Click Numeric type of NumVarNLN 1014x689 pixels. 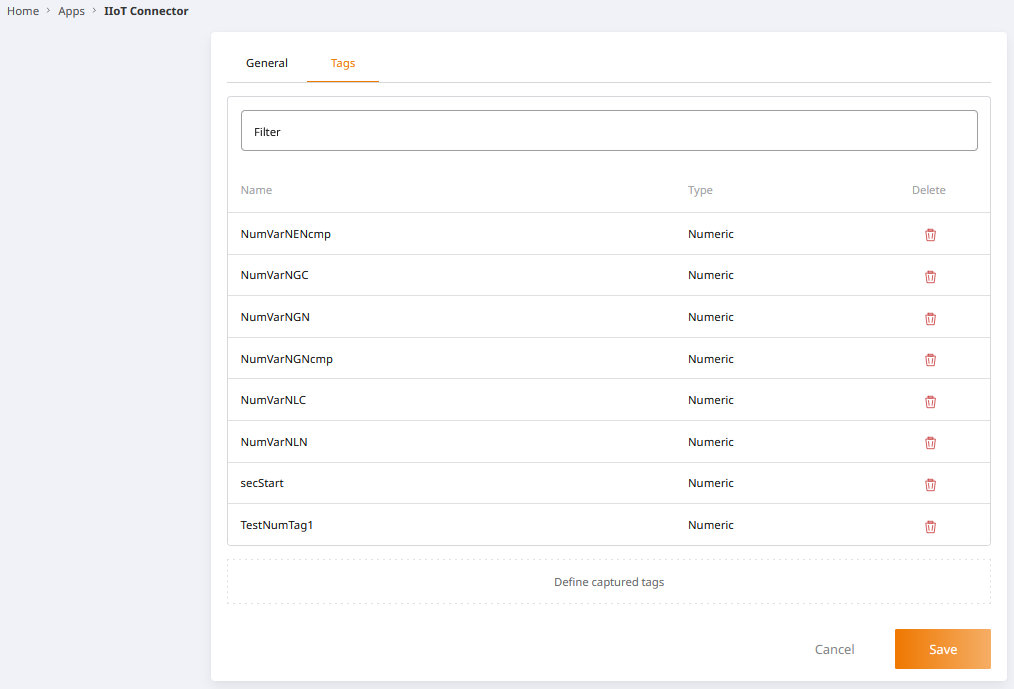[x=710, y=442]
